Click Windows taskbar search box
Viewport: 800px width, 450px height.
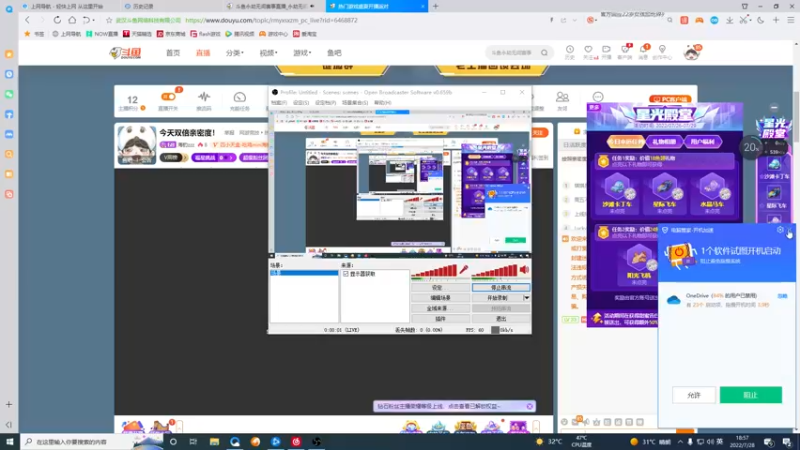(x=92, y=442)
